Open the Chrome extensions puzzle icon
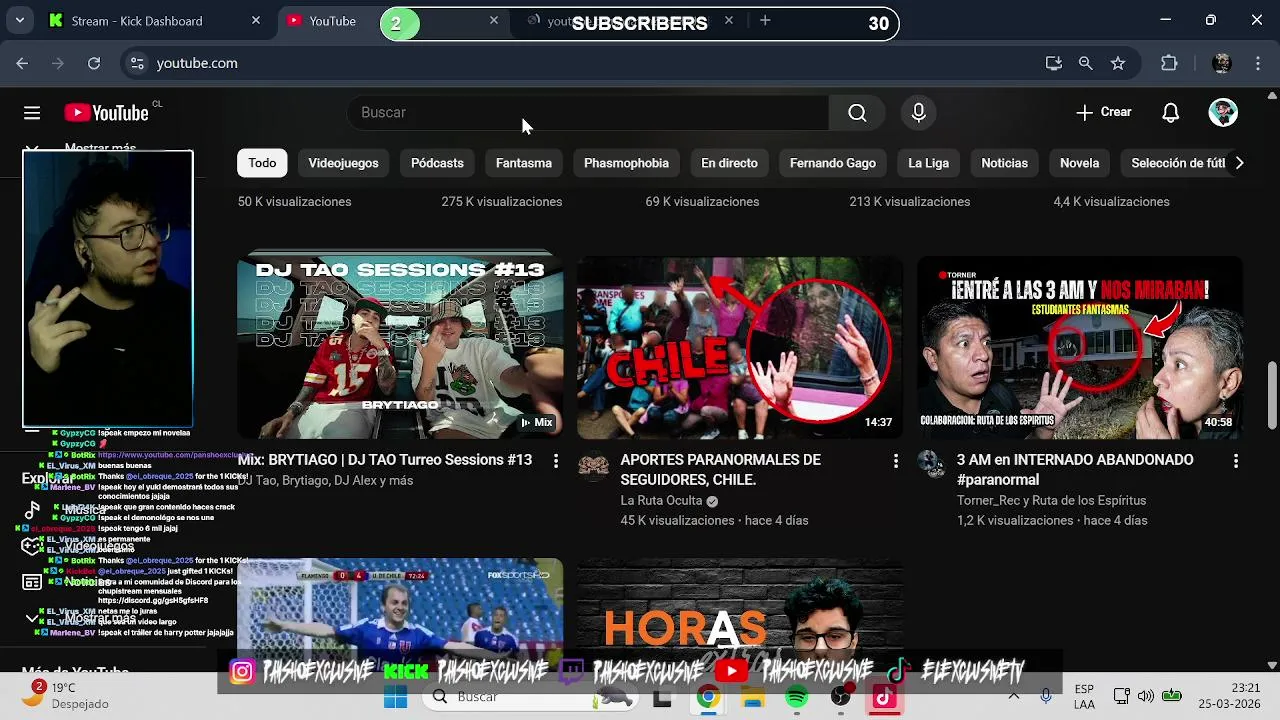The height and width of the screenshot is (720, 1280). pyautogui.click(x=1169, y=63)
